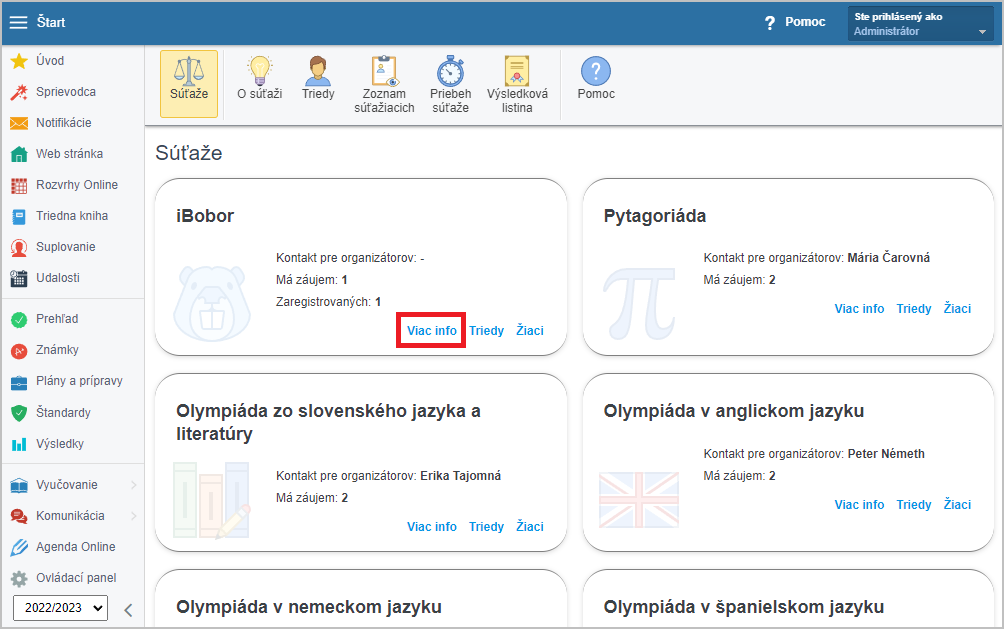1004x629 pixels.
Task: Click the Pytagoriáda pi symbol thumbnail
Action: [x=640, y=304]
